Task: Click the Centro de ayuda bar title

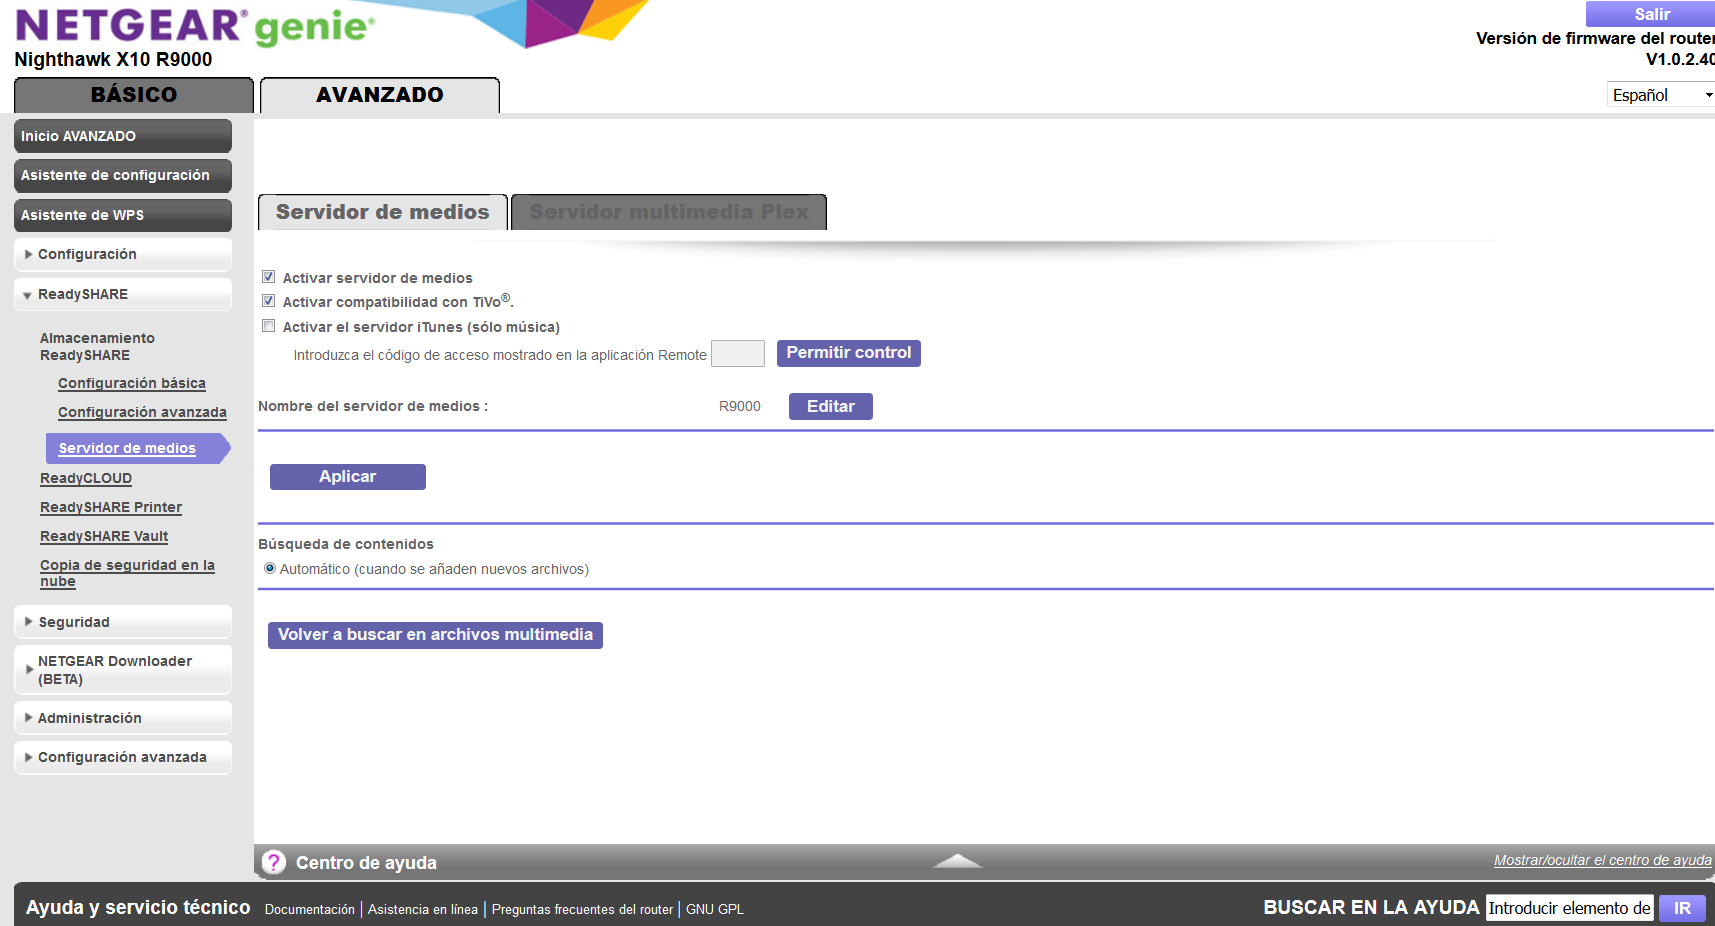Action: (x=366, y=862)
